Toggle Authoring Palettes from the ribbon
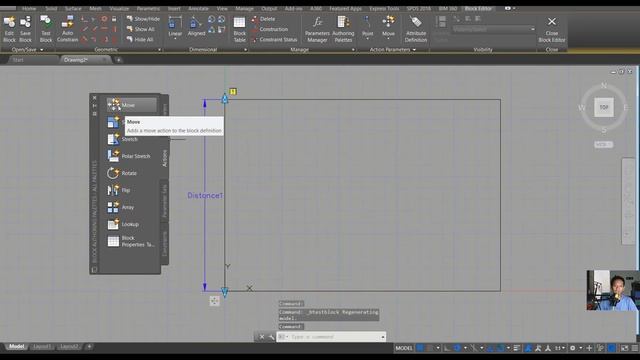Image resolution: width=640 pixels, height=360 pixels. [343, 29]
